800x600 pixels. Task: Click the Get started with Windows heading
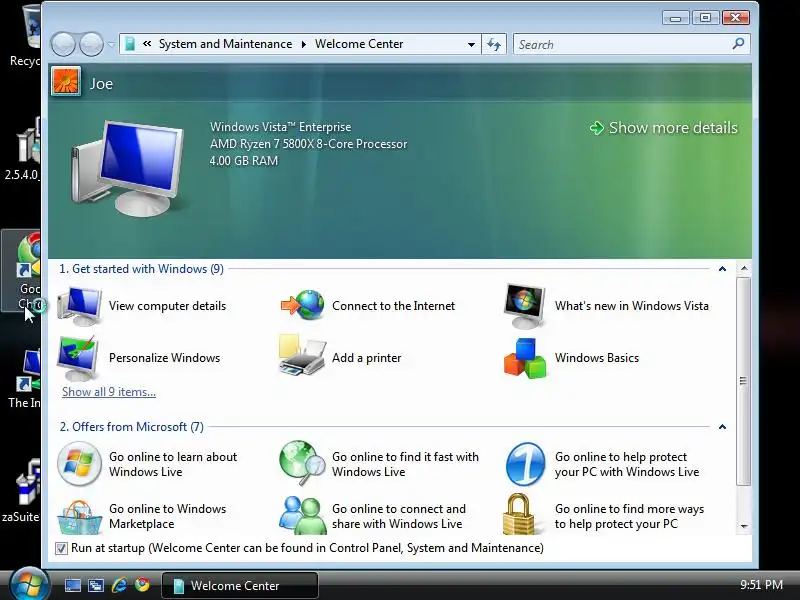[141, 269]
